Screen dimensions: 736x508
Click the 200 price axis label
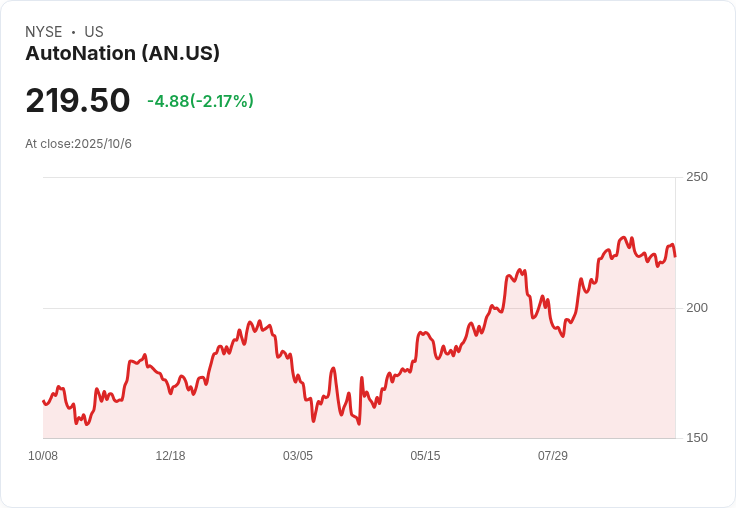(x=697, y=308)
